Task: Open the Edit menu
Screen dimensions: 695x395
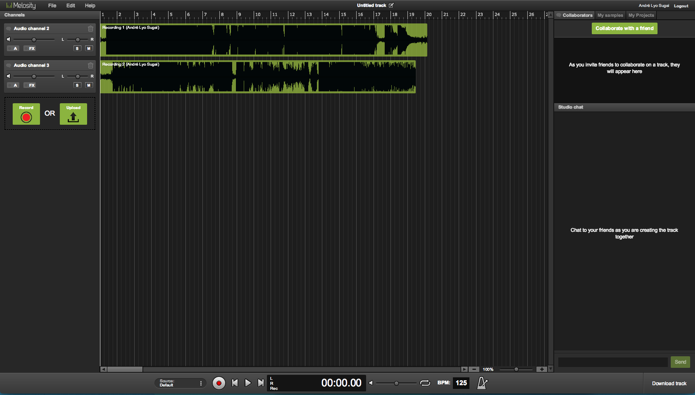Action: 70,6
